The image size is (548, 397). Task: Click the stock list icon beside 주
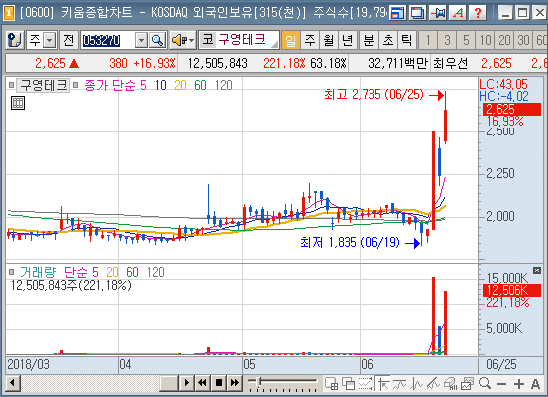(15, 40)
